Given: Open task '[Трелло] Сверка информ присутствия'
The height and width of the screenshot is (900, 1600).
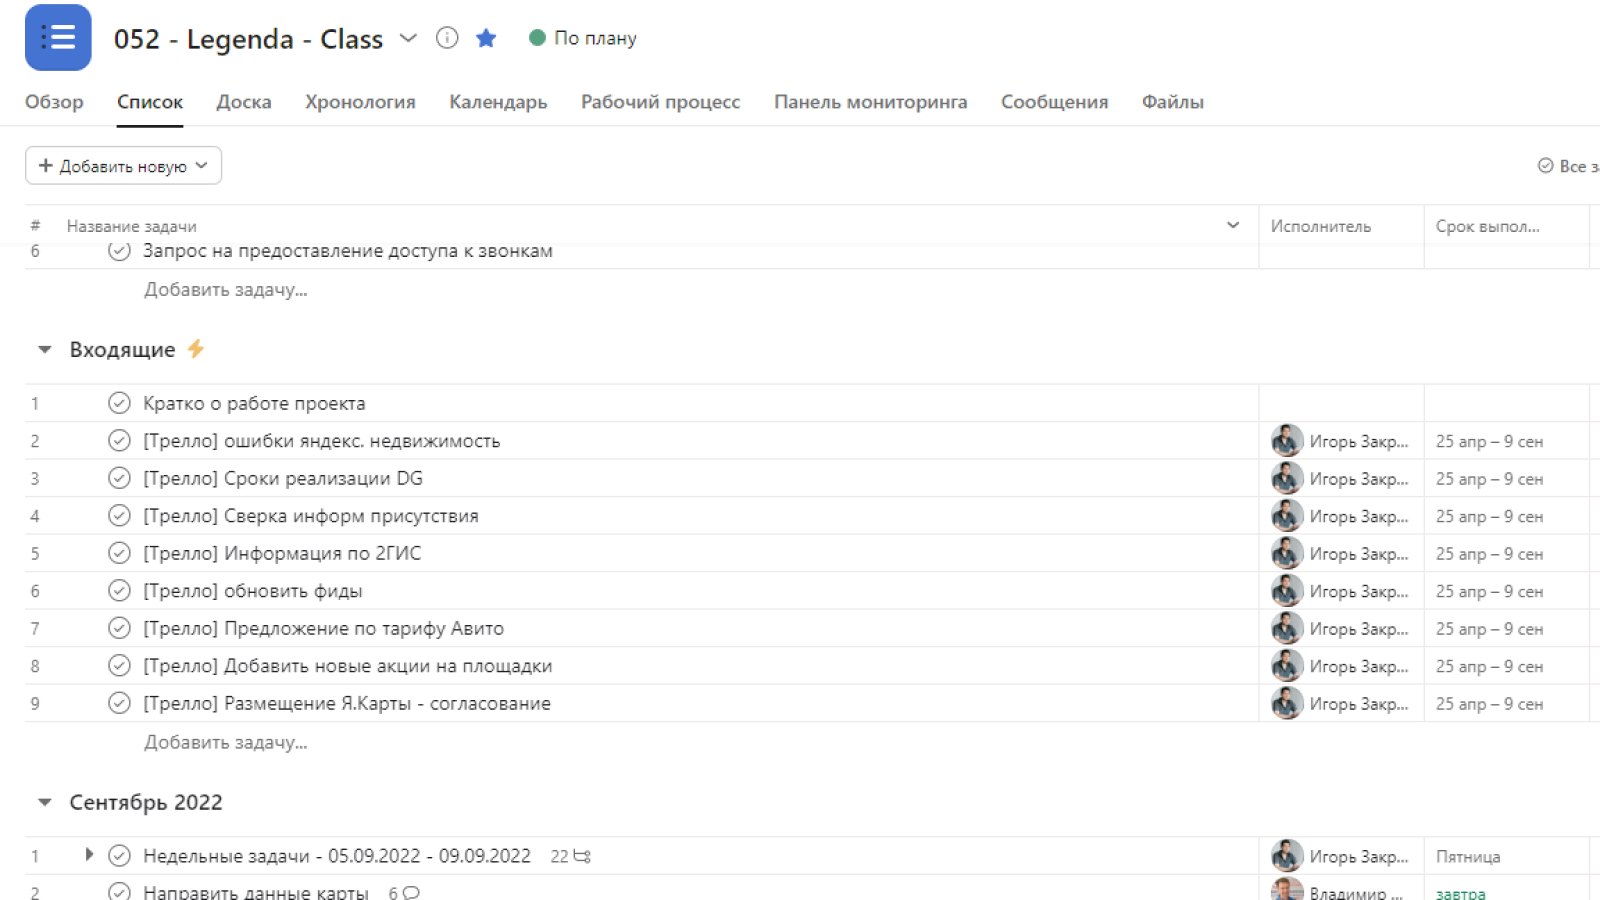Looking at the screenshot, I should point(311,516).
